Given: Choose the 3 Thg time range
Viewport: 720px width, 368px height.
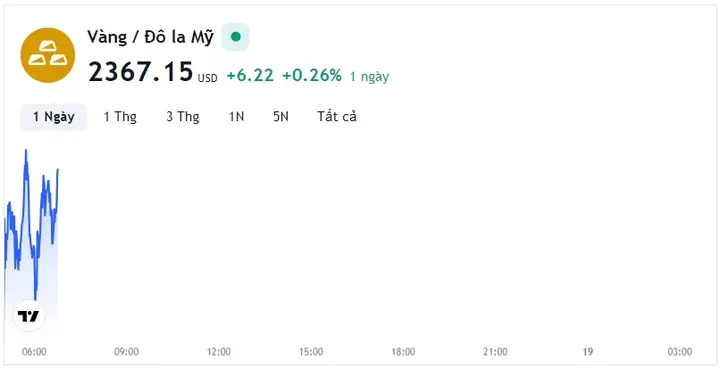Looking at the screenshot, I should tap(183, 117).
